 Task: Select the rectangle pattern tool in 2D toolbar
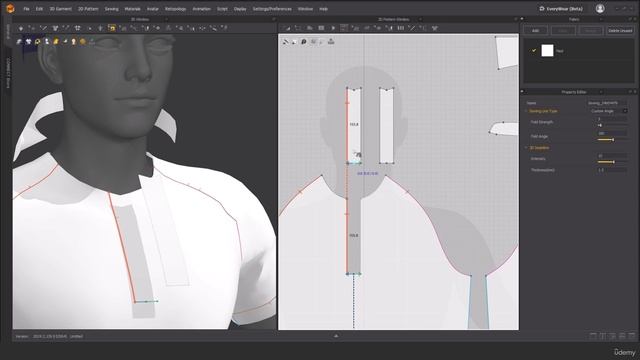point(321,28)
